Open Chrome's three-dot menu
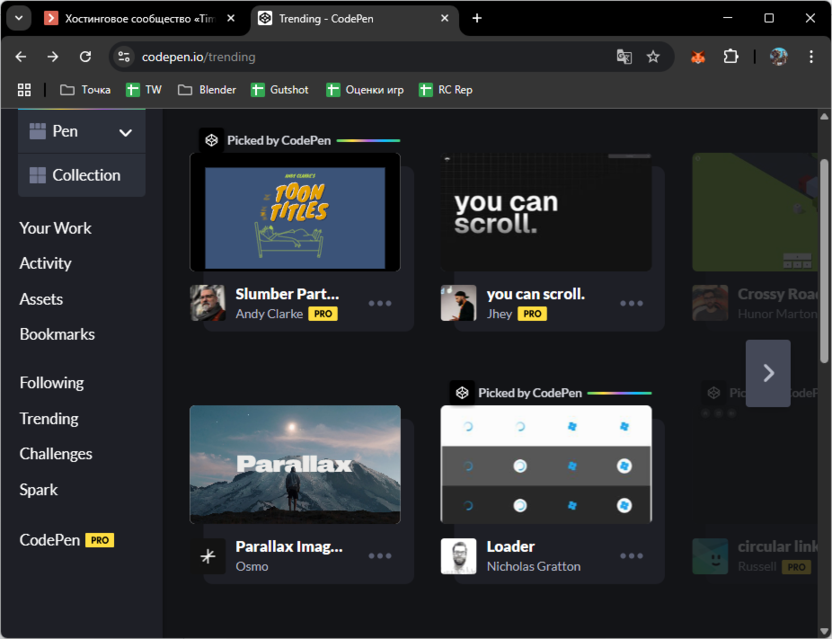 coord(811,56)
